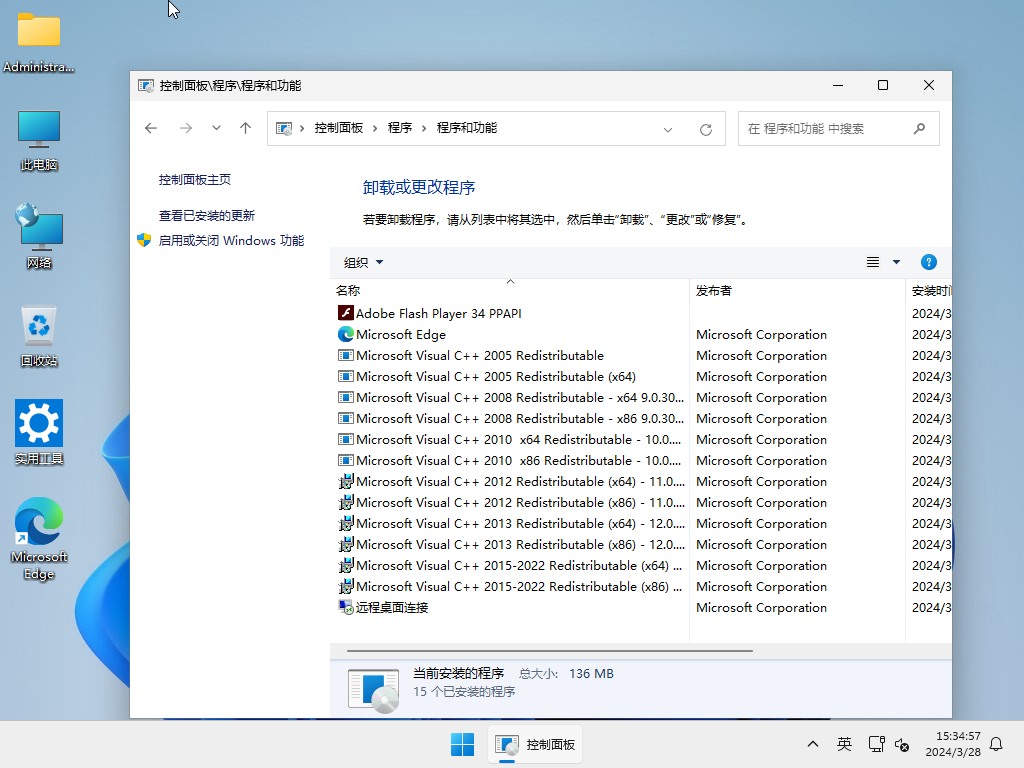The image size is (1024, 768).
Task: Click the control panel icon in address bar
Action: click(283, 129)
